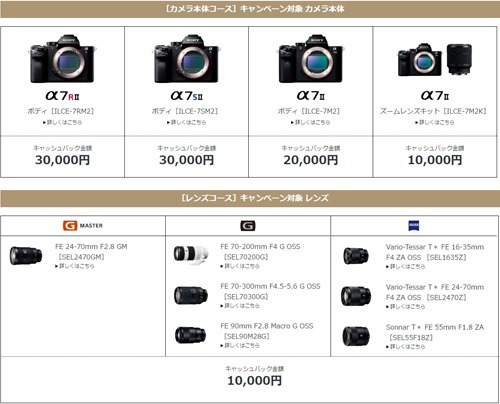500x404 pixels.
Task: Click the α7S II camera body image
Action: click(186, 58)
